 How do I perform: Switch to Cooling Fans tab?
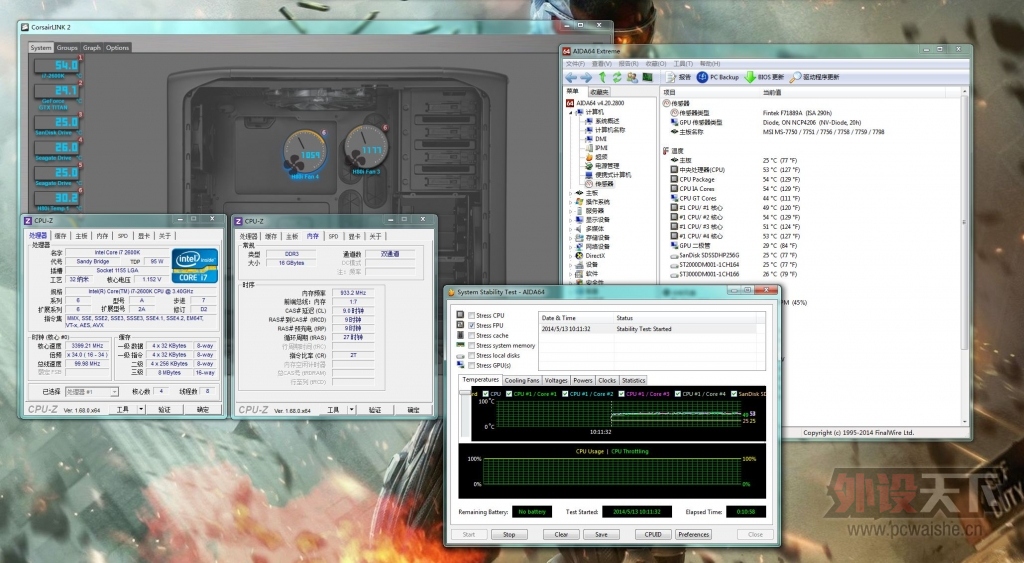522,381
